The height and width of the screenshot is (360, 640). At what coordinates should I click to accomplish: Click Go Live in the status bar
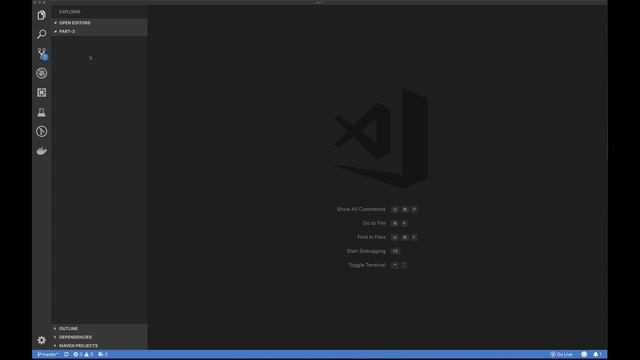pyautogui.click(x=562, y=354)
